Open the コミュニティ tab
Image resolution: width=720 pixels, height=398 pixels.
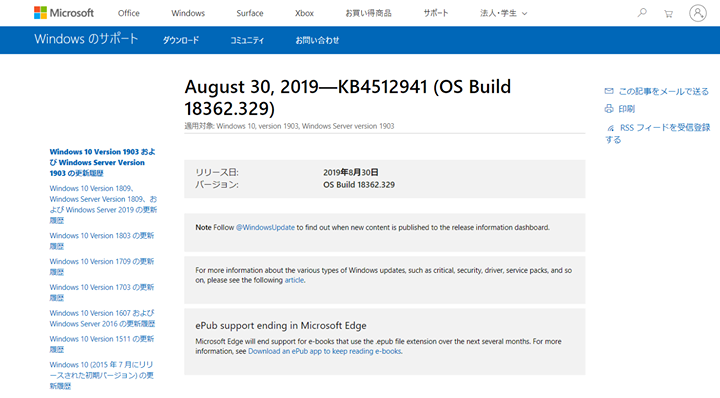[x=247, y=40]
